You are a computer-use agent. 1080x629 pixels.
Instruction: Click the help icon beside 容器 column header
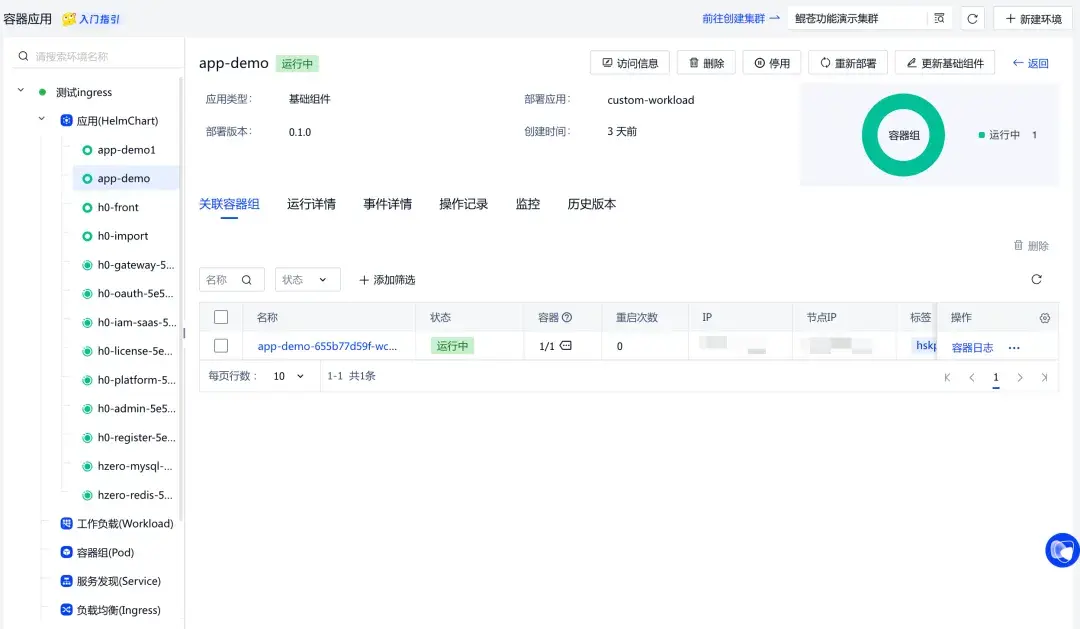[x=567, y=318]
